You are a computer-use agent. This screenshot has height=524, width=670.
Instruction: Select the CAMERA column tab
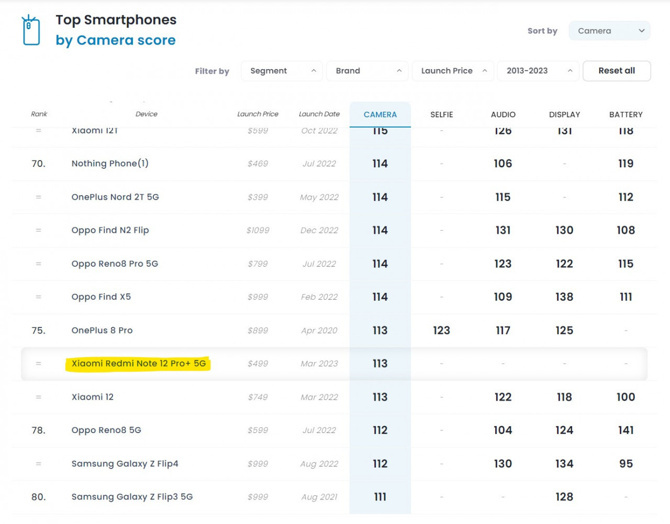tap(380, 115)
